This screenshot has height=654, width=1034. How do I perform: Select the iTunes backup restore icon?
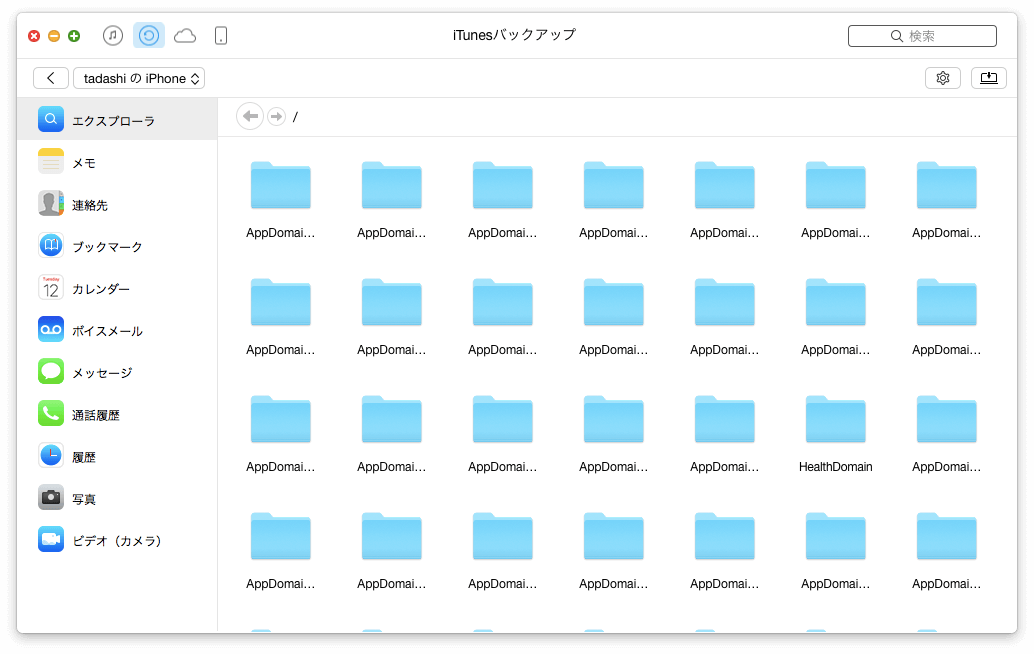coord(149,36)
